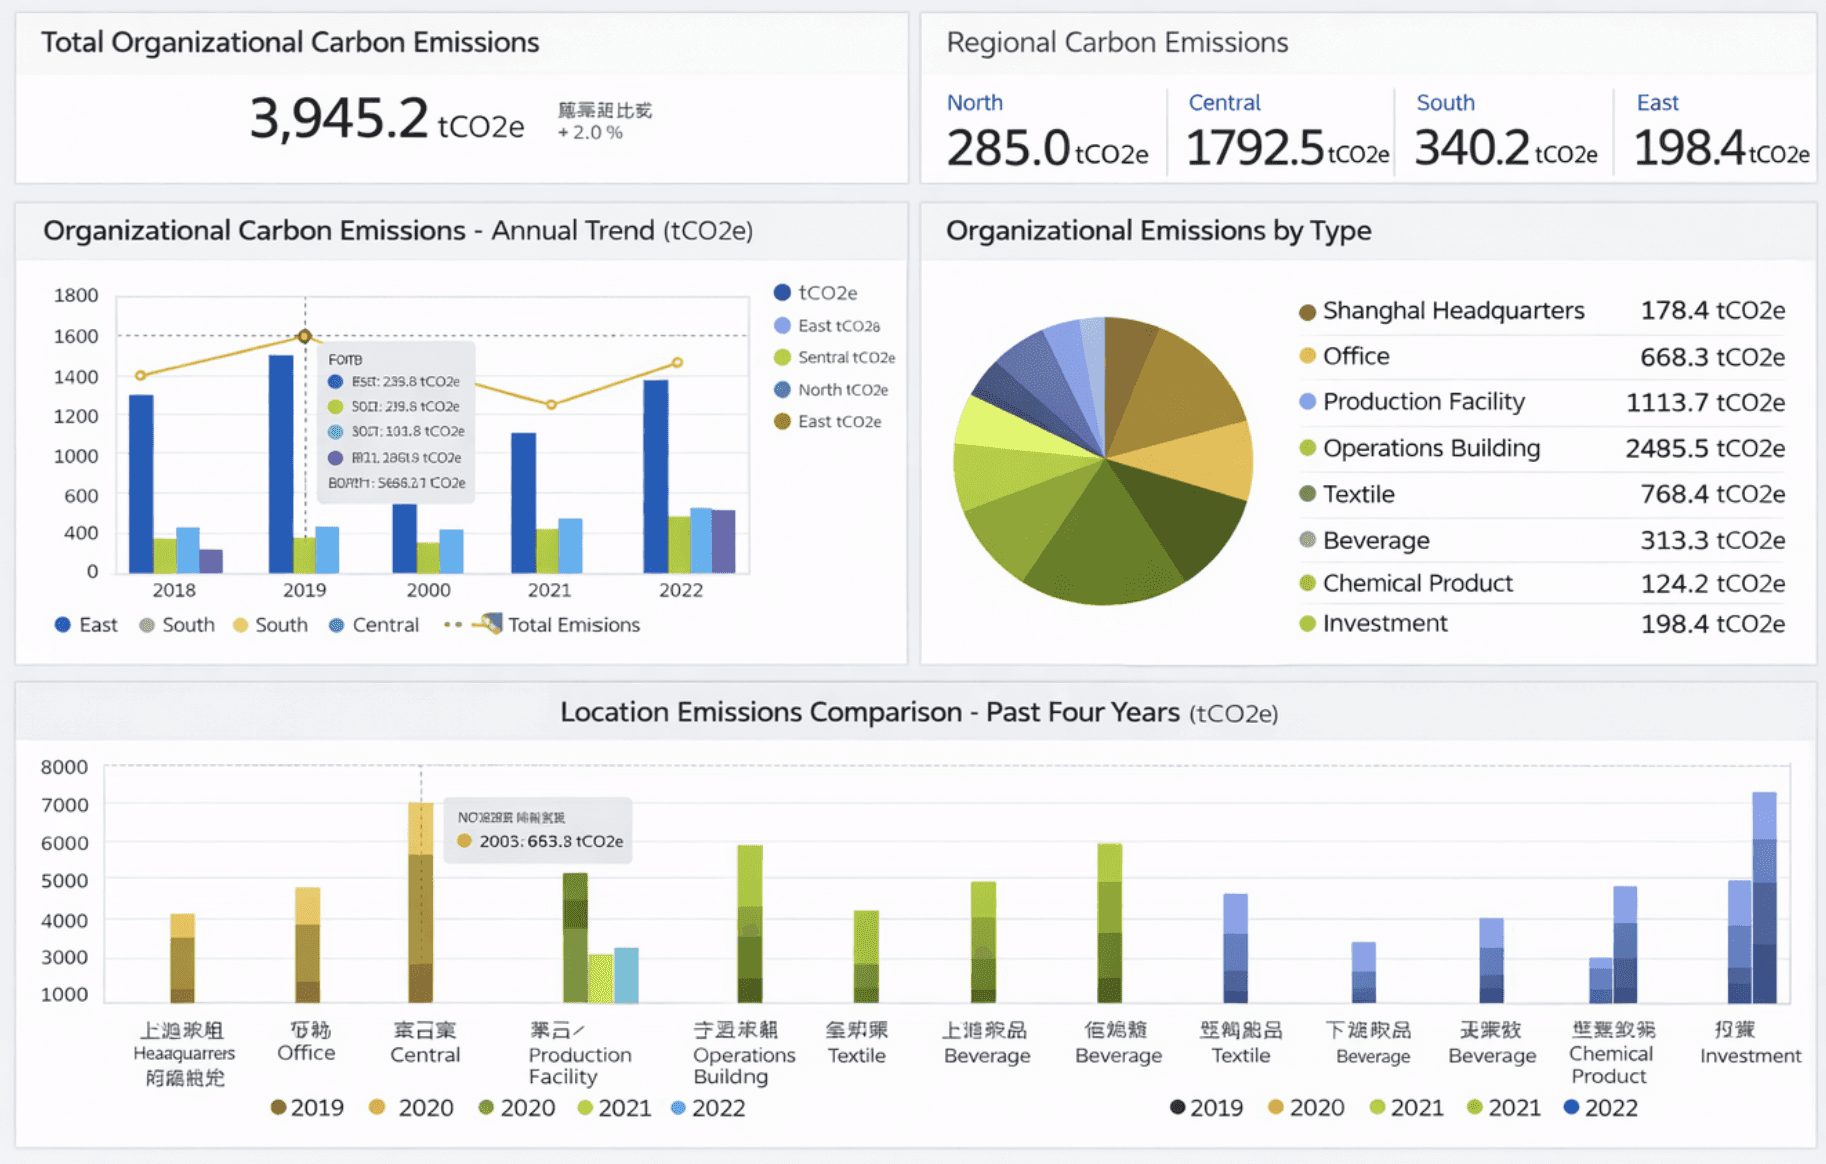Toggle the East series in annual trend legend
Image resolution: width=1826 pixels, height=1164 pixels.
[85, 625]
